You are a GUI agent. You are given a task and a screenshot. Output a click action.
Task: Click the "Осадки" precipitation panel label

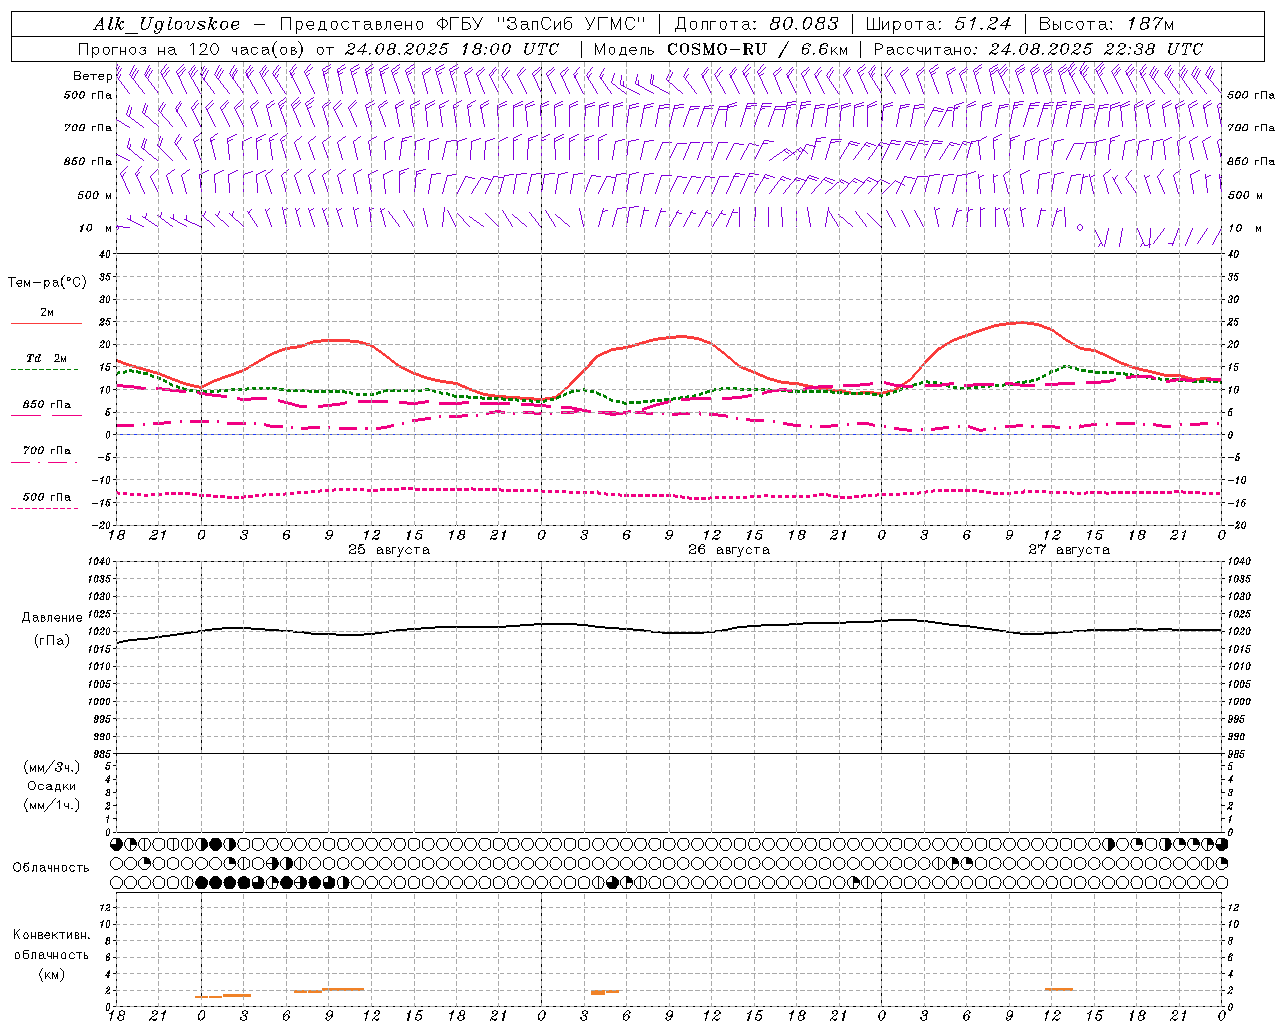coord(52,786)
